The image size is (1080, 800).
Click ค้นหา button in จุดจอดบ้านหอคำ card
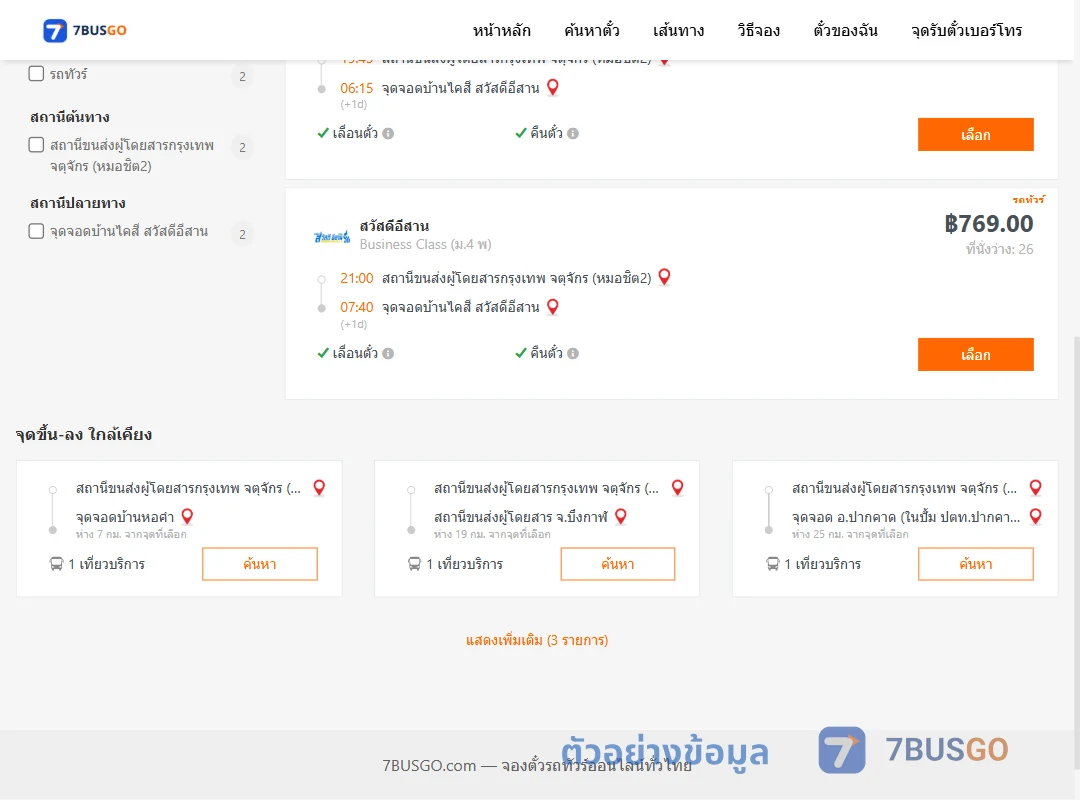(260, 564)
